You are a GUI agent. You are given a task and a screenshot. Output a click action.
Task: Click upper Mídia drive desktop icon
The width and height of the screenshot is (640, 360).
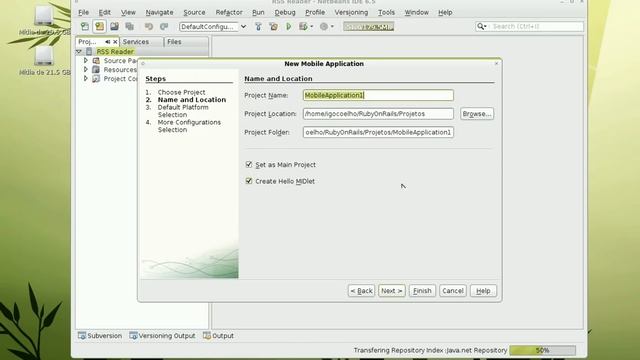(44, 16)
